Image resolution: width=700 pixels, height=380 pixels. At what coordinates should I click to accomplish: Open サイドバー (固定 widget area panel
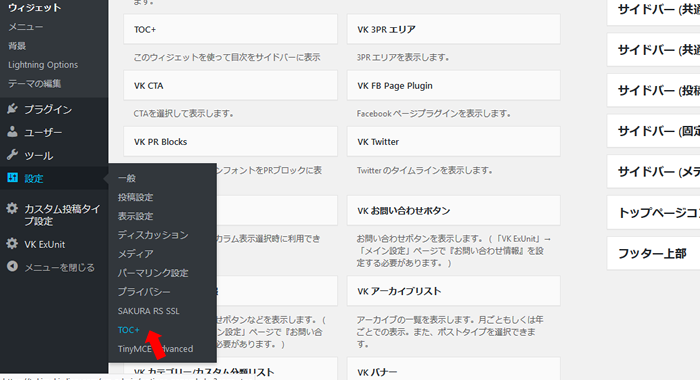coord(654,131)
